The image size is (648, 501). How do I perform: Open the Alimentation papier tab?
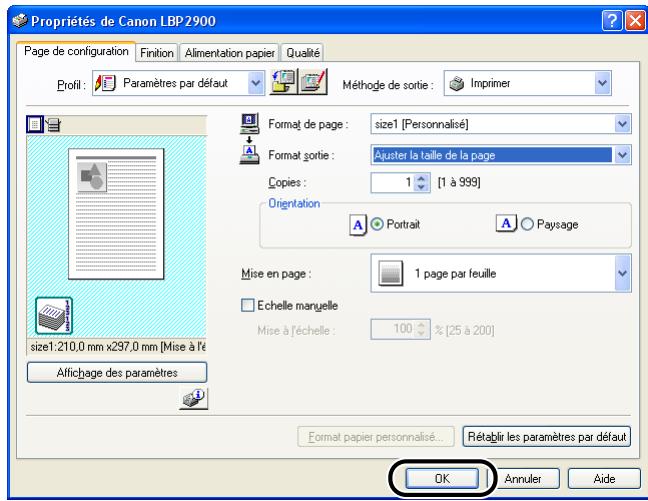(x=229, y=53)
